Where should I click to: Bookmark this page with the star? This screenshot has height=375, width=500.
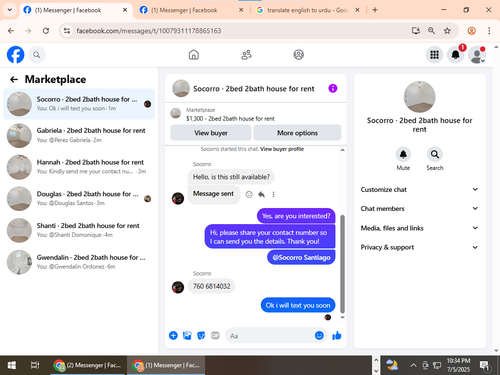tap(447, 31)
